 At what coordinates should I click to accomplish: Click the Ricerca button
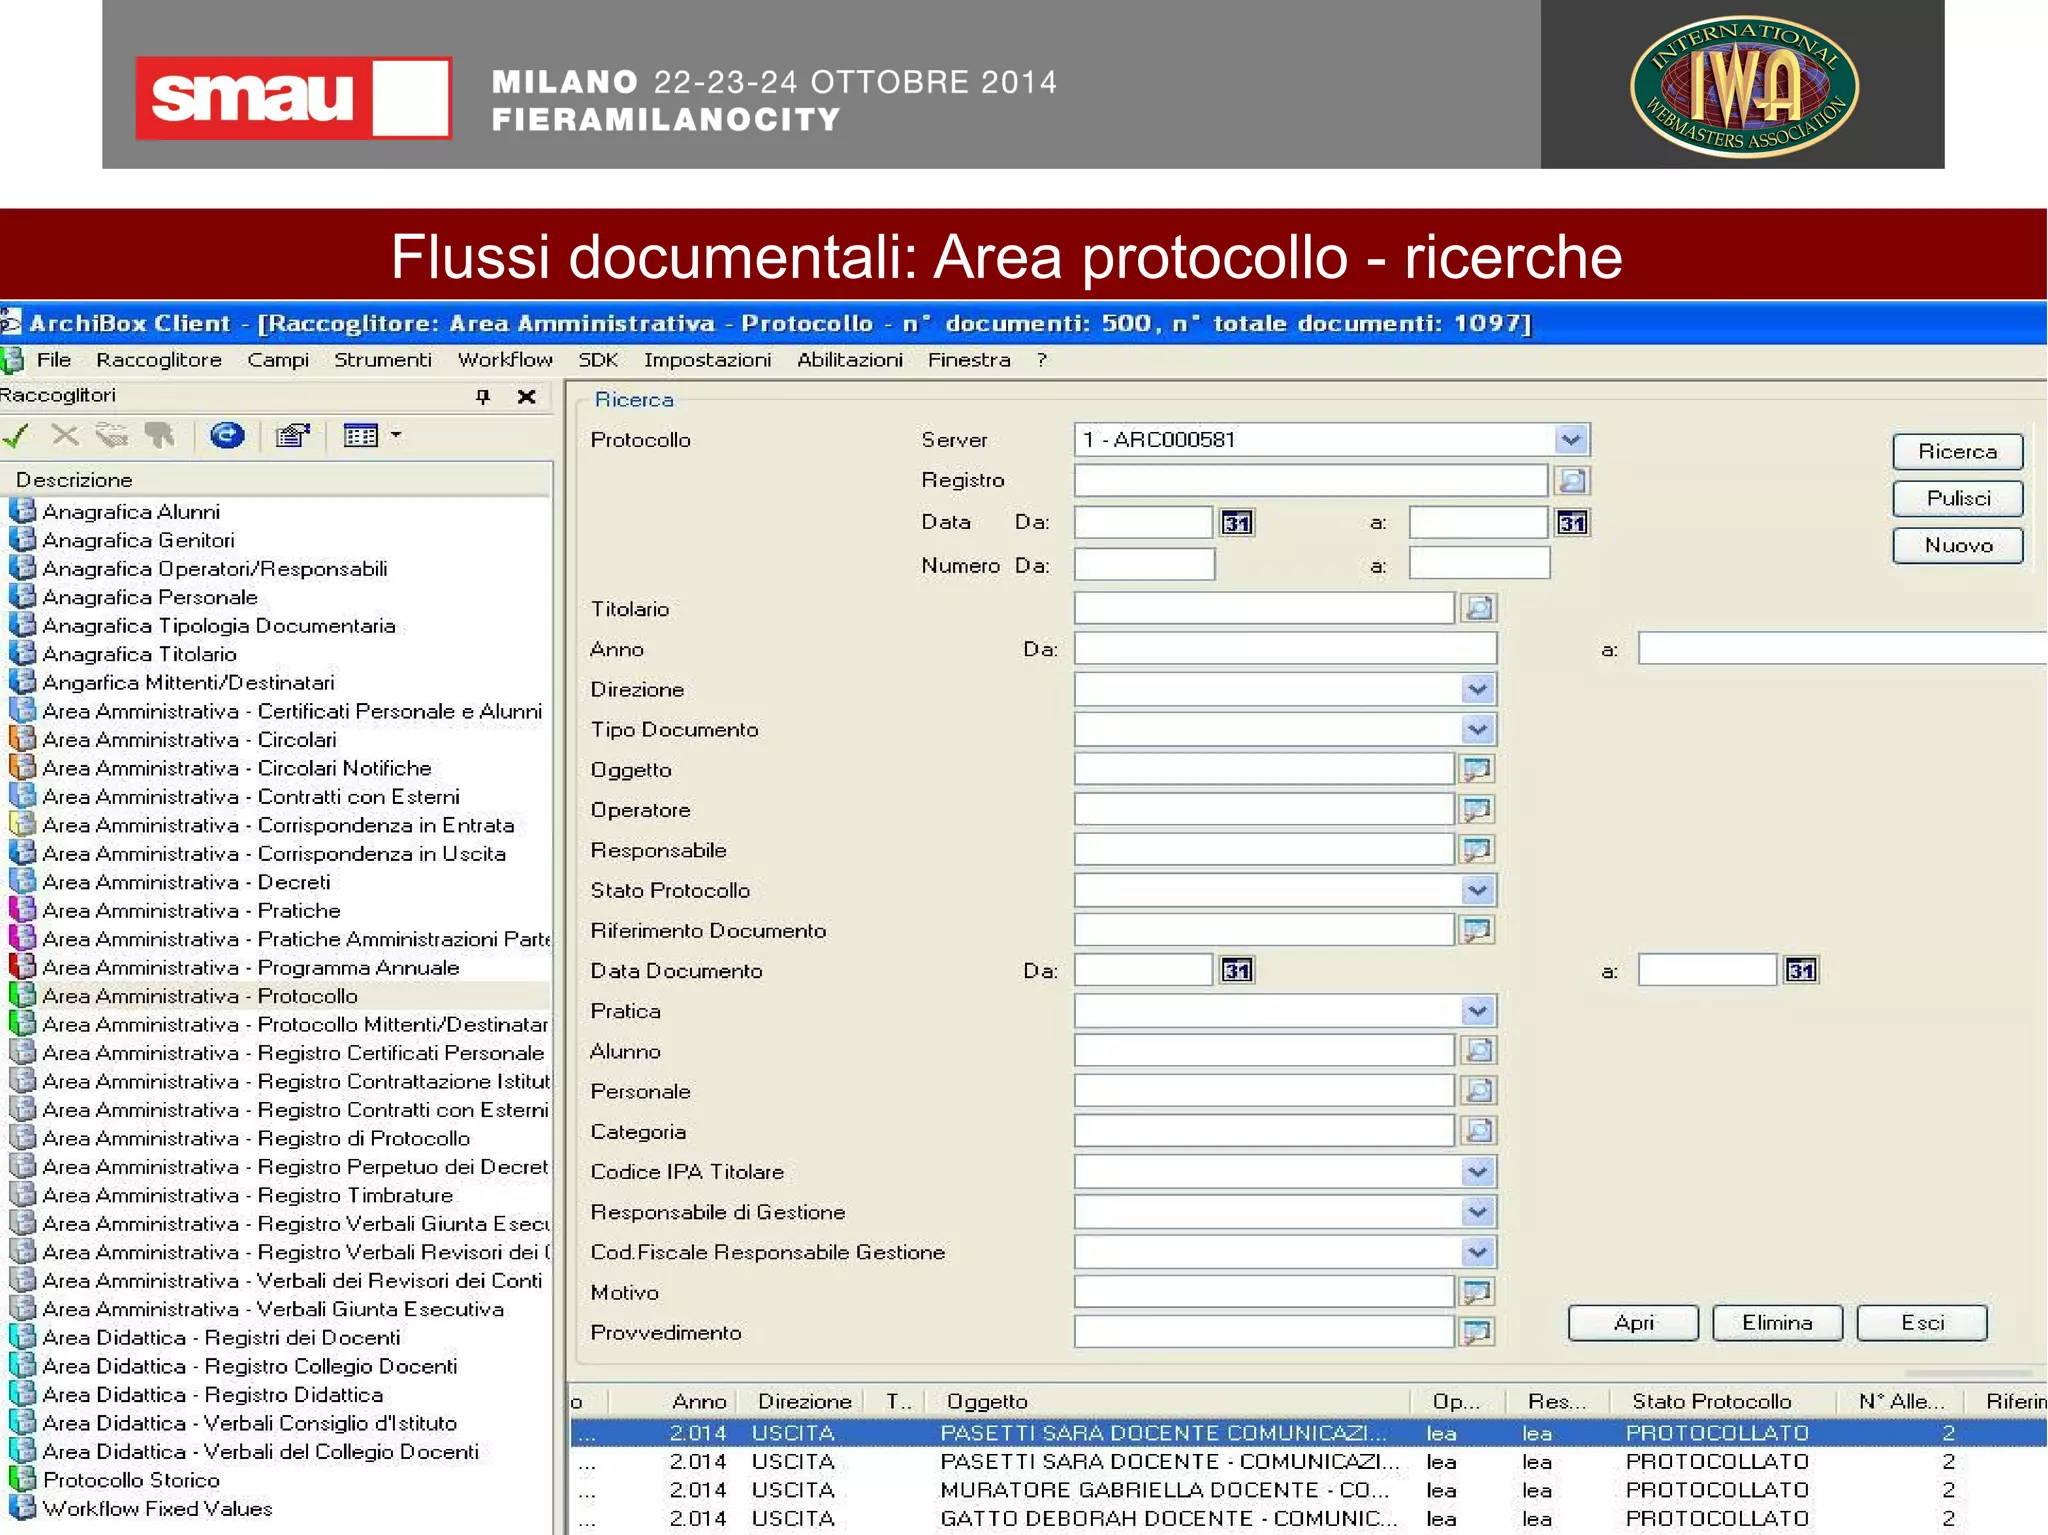pyautogui.click(x=1957, y=451)
